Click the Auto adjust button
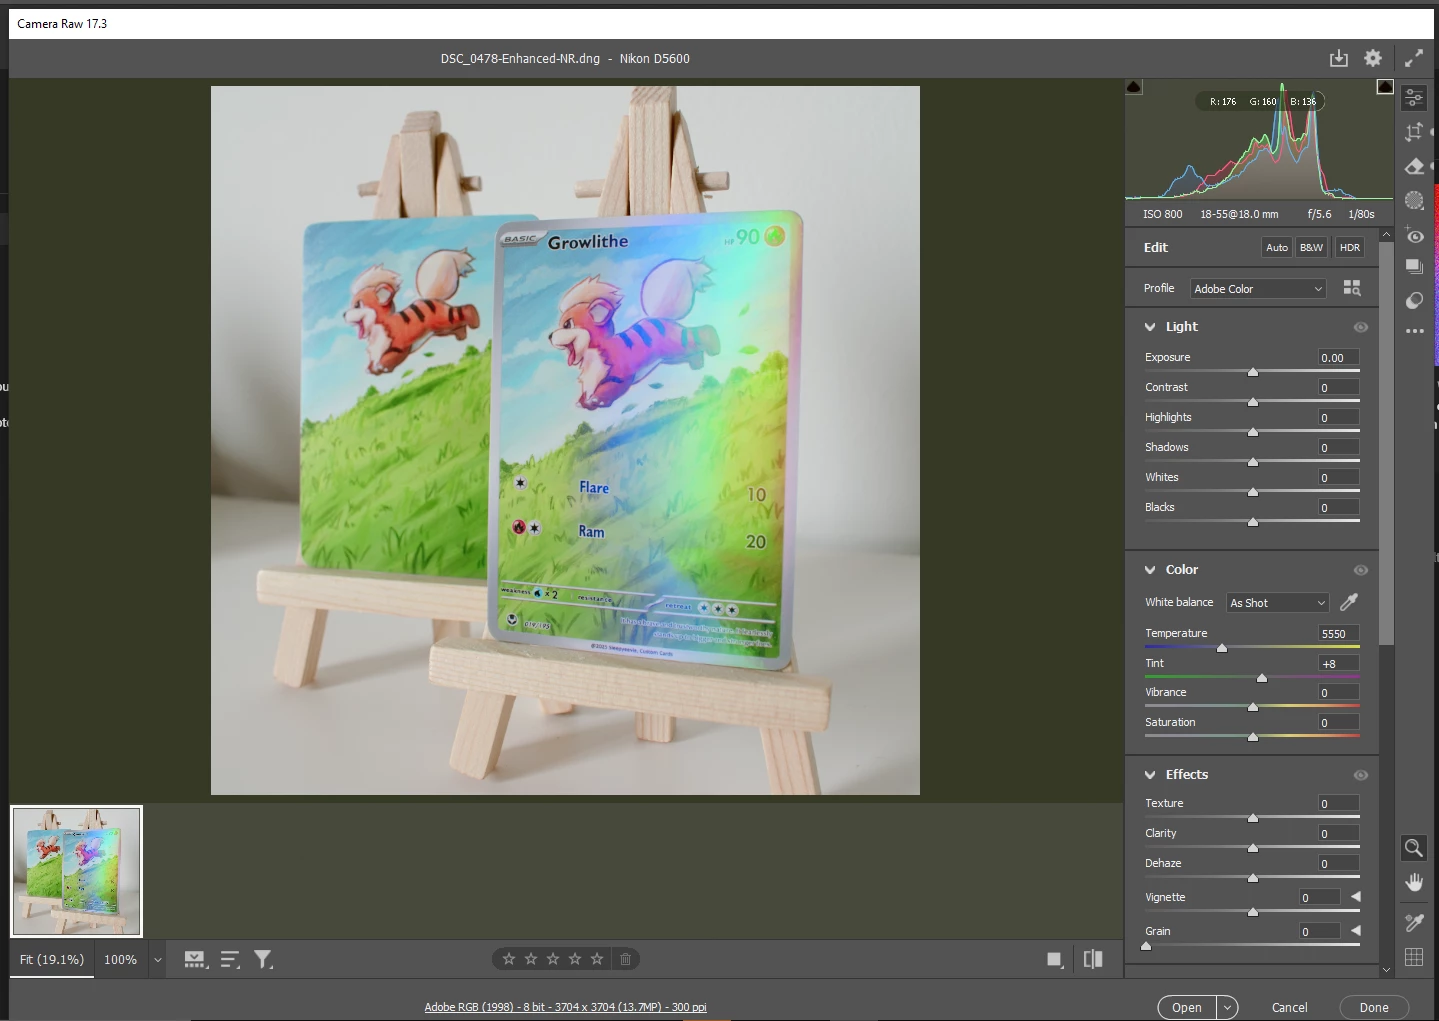This screenshot has height=1021, width=1439. pyautogui.click(x=1277, y=248)
